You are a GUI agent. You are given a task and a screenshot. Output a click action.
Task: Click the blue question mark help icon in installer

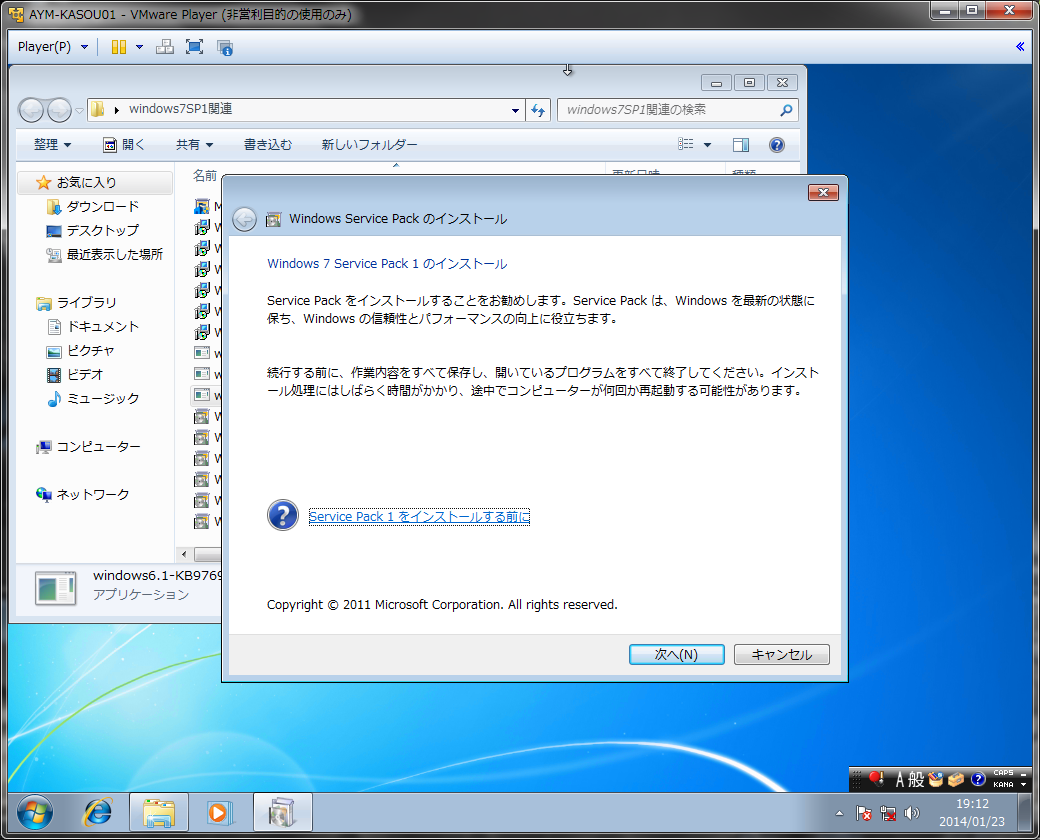point(283,516)
